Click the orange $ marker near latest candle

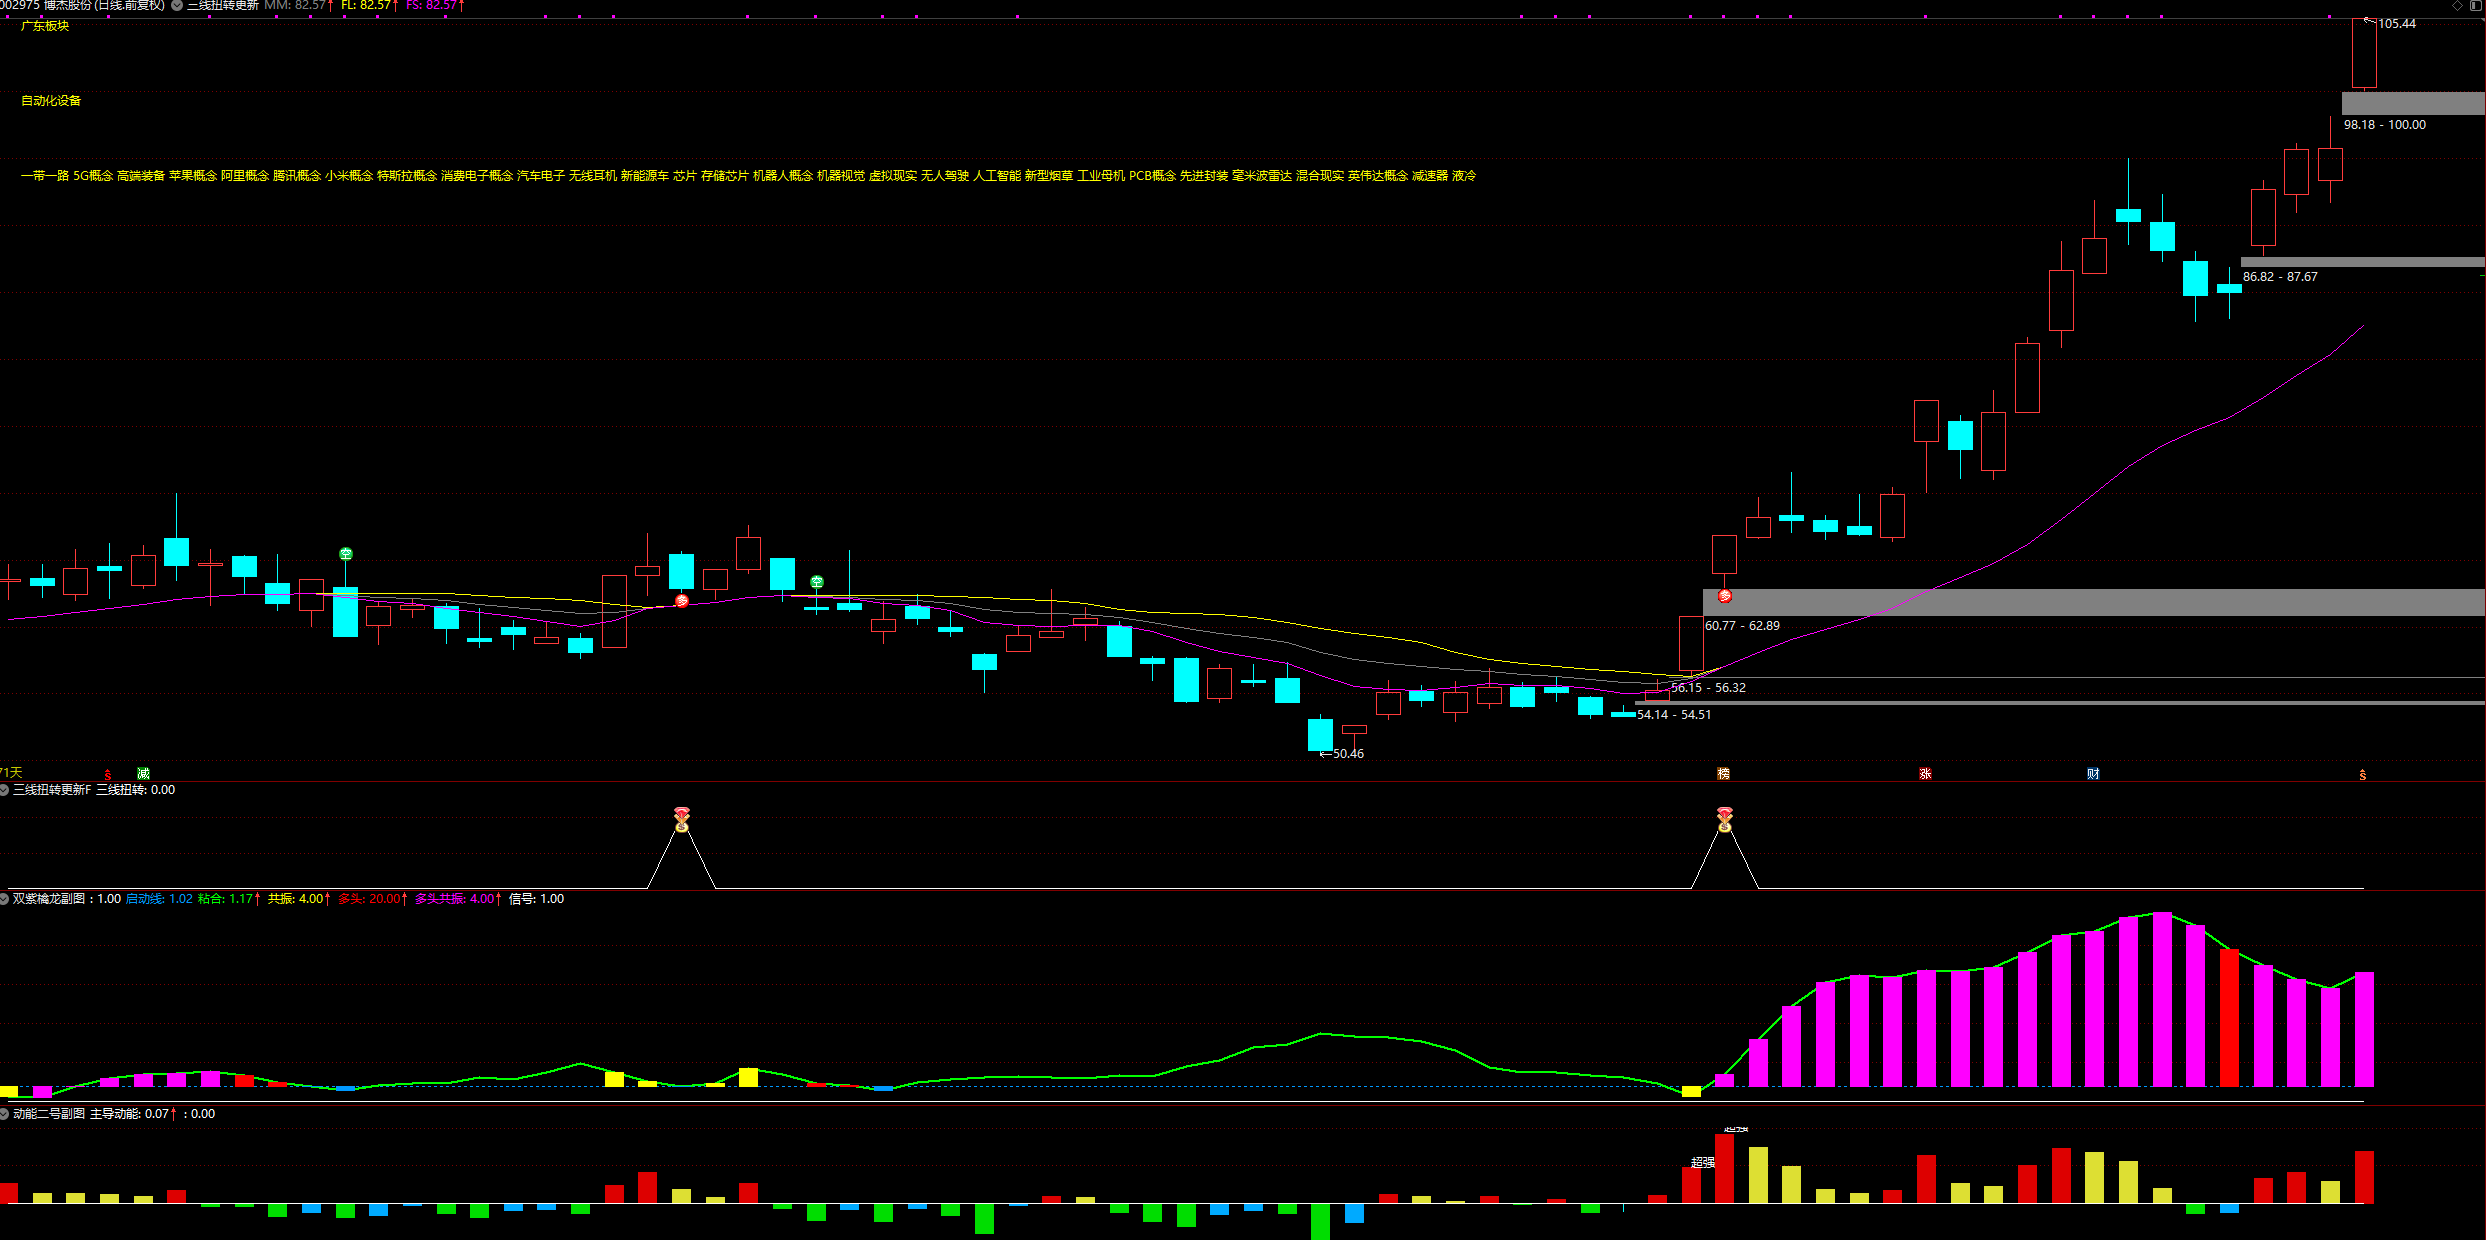tap(2363, 775)
